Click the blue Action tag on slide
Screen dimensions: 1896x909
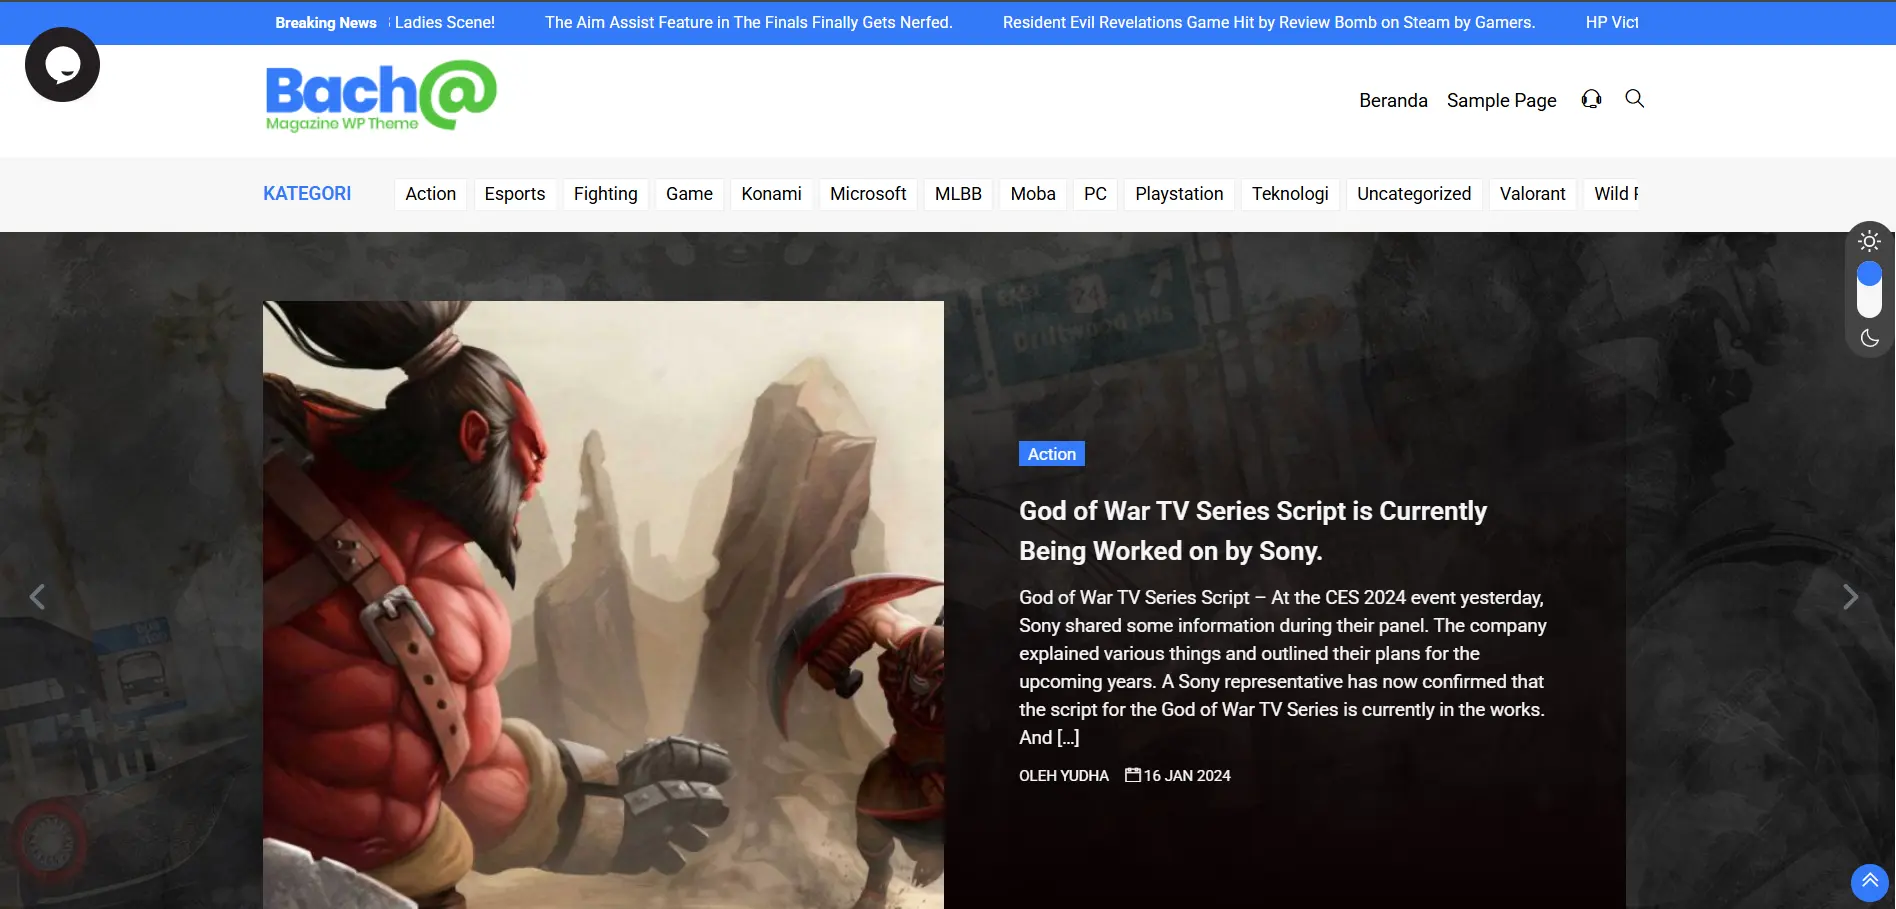coord(1052,454)
